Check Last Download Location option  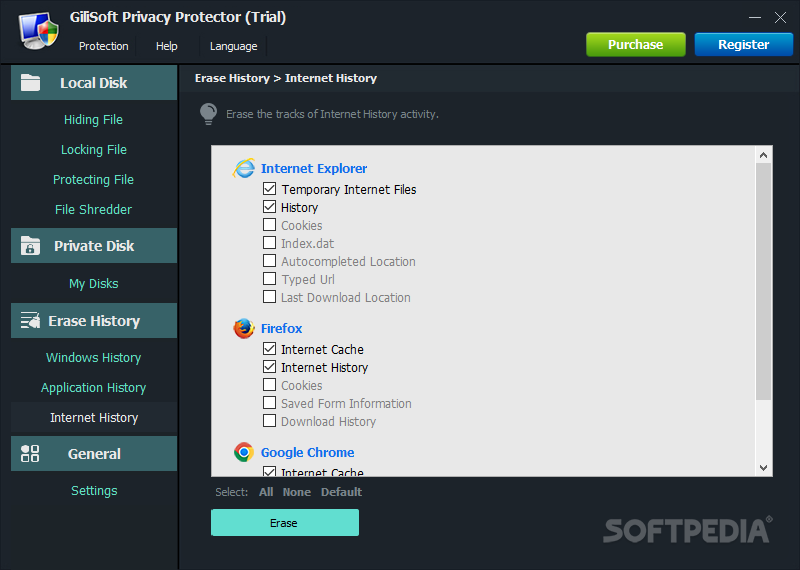click(x=269, y=296)
